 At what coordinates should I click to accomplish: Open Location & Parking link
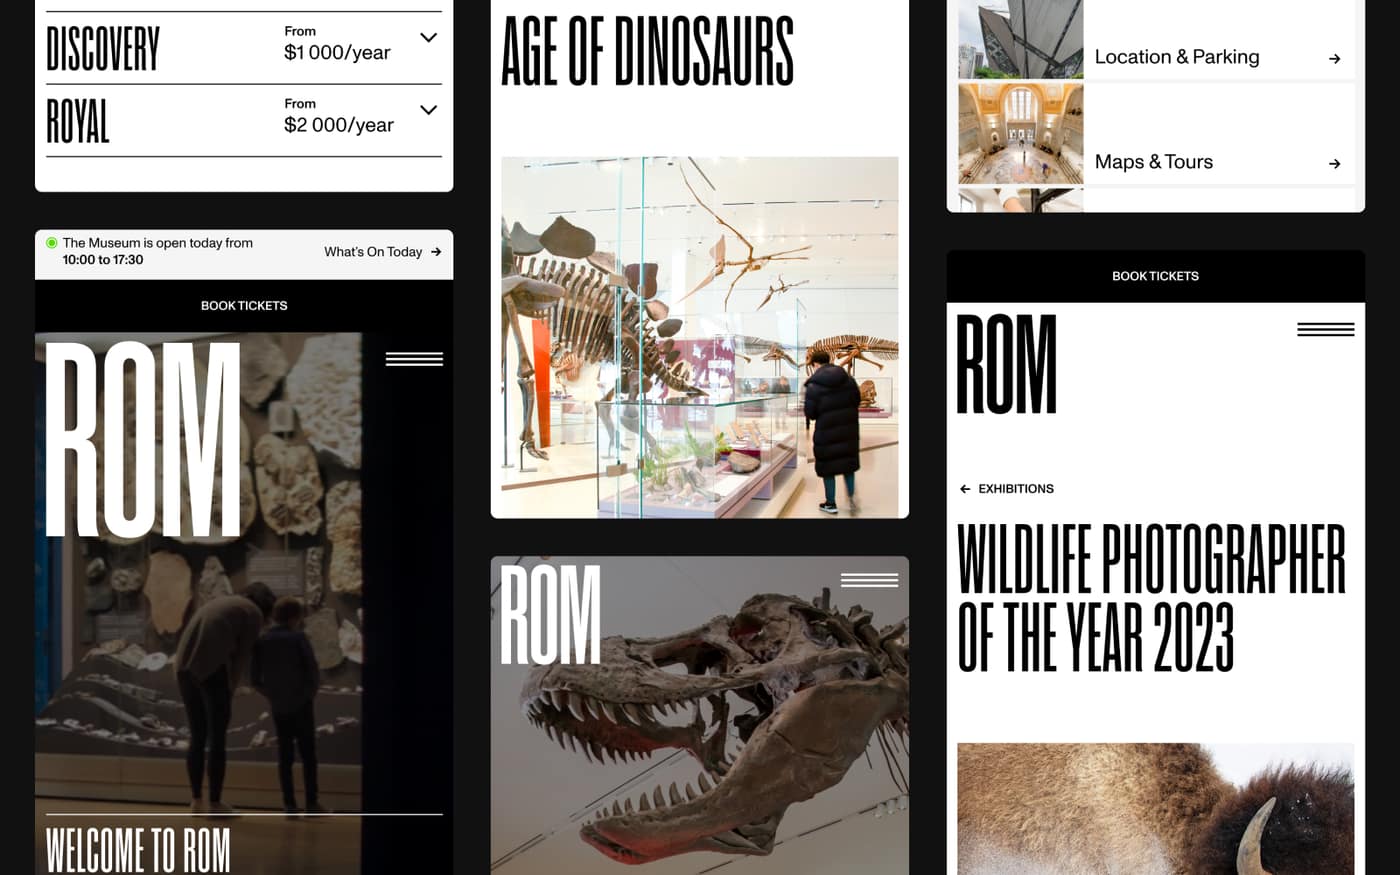pos(1177,57)
